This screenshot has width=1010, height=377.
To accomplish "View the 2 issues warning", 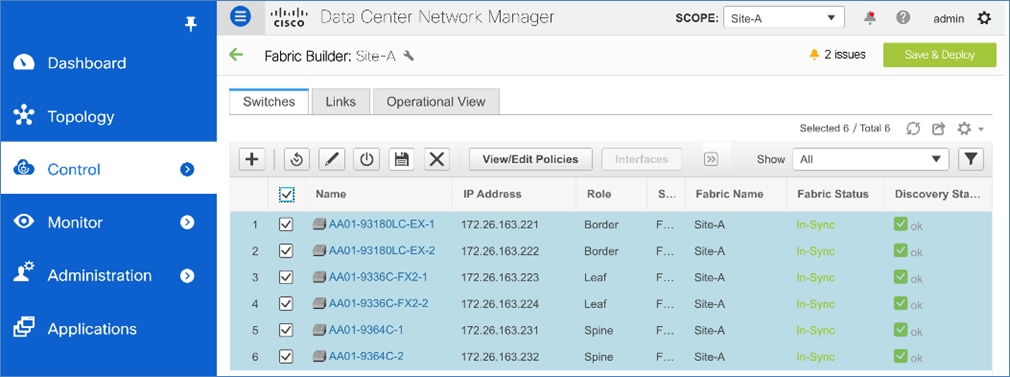I will pyautogui.click(x=837, y=55).
